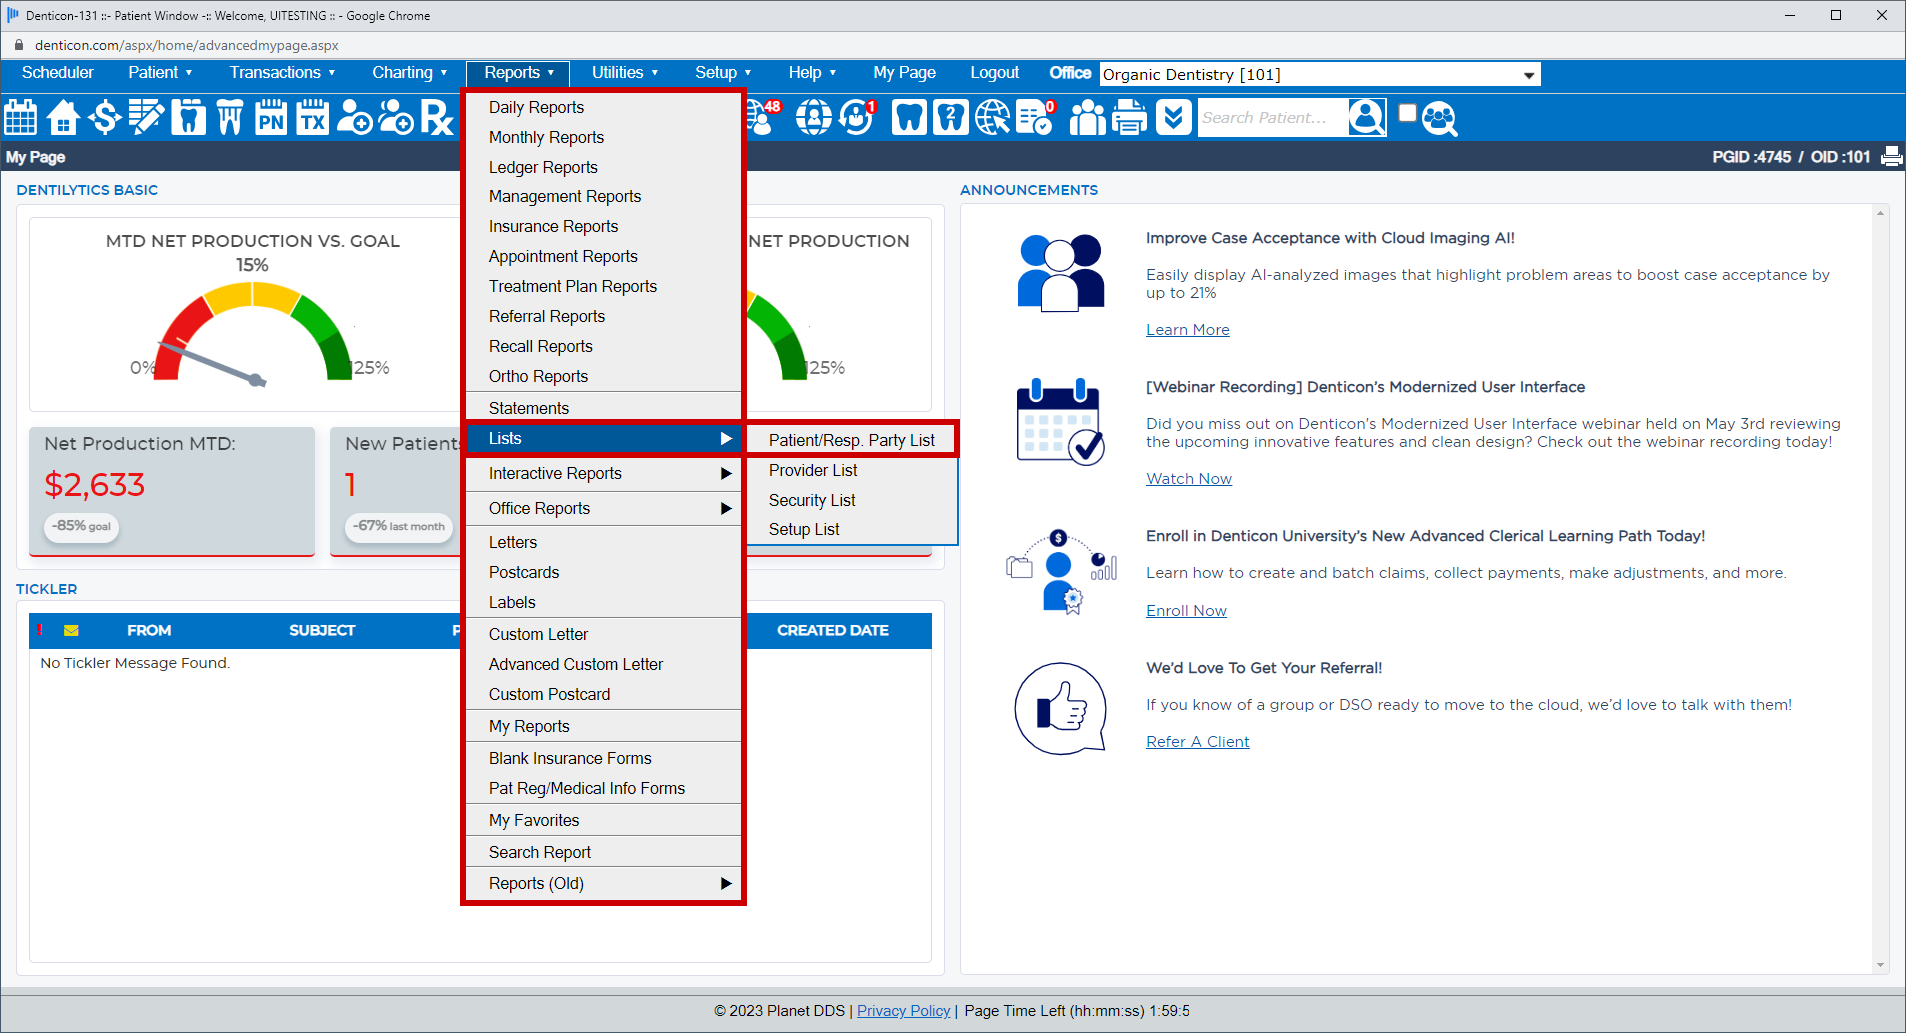This screenshot has height=1033, width=1906.
Task: Click the home house toolbar icon
Action: (63, 117)
